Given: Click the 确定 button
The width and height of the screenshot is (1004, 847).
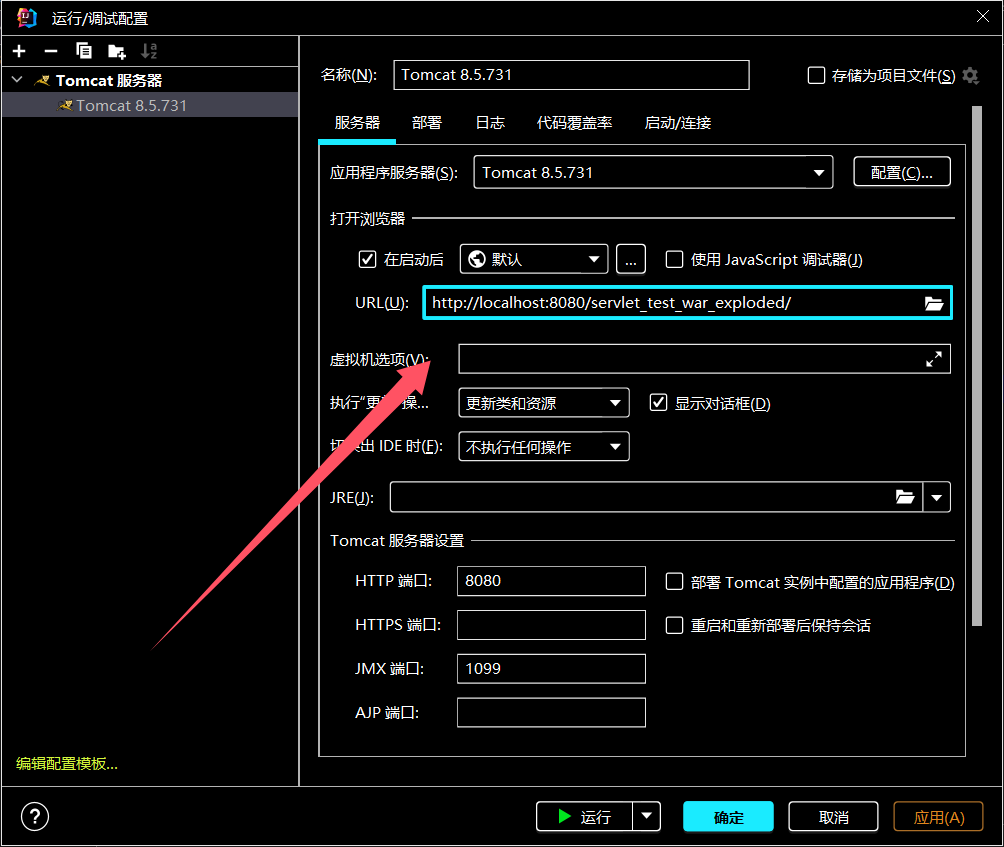Looking at the screenshot, I should click(x=728, y=816).
